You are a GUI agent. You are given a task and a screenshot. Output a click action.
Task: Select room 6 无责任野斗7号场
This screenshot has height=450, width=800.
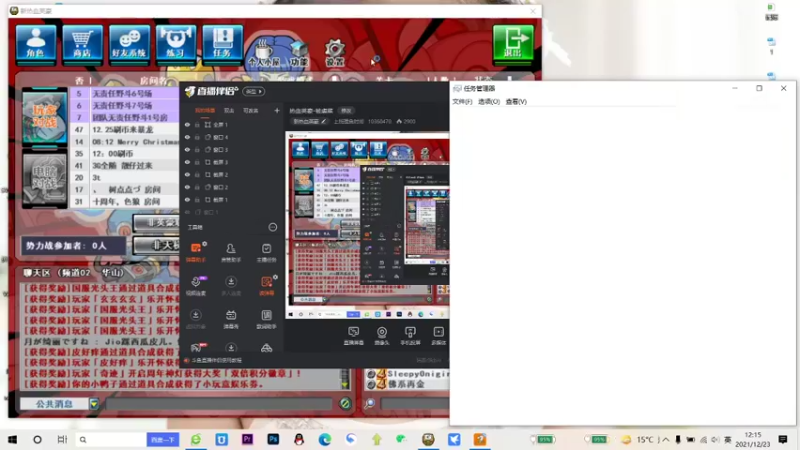(x=125, y=106)
